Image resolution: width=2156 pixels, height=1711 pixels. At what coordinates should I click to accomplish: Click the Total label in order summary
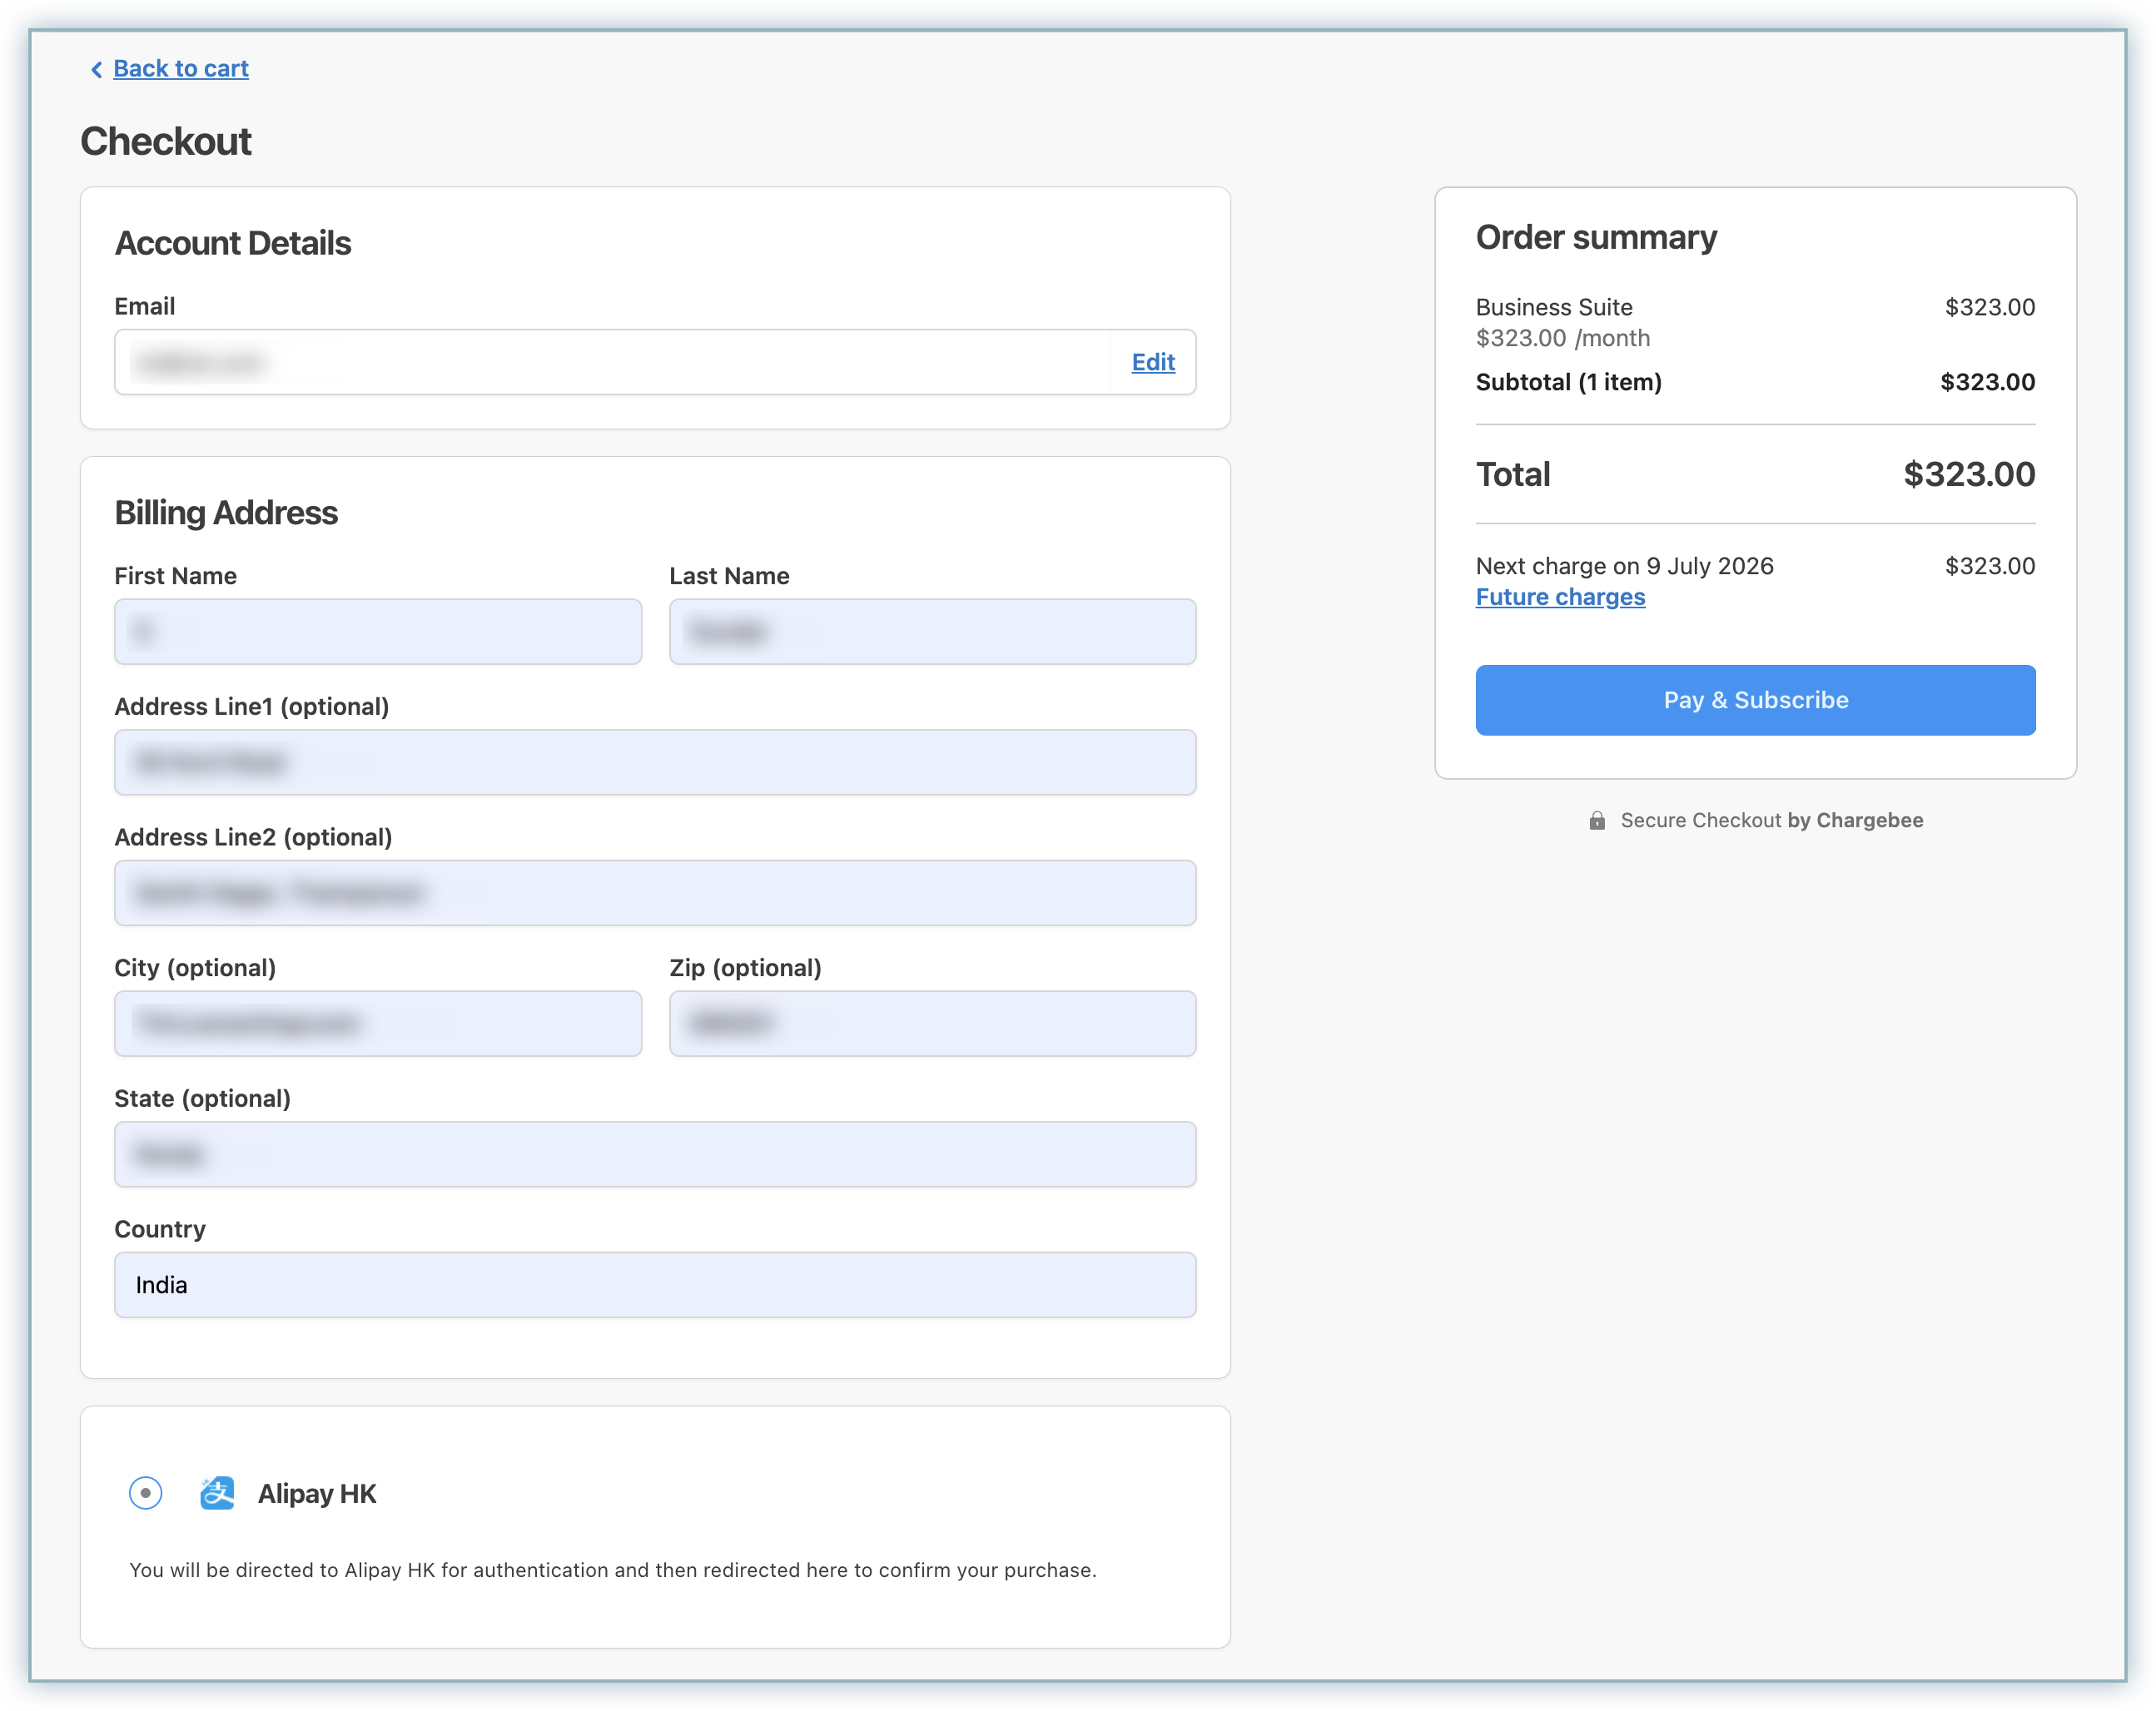[1513, 474]
